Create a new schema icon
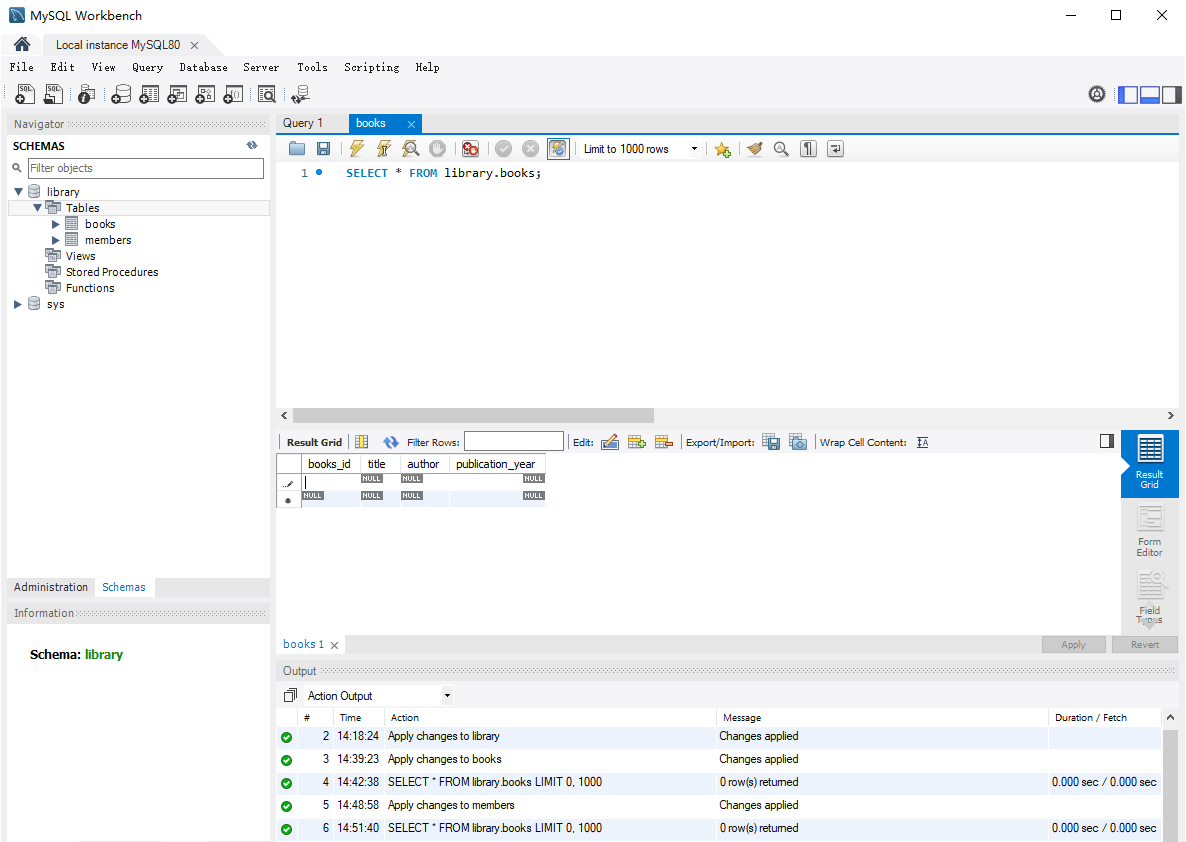 121,95
